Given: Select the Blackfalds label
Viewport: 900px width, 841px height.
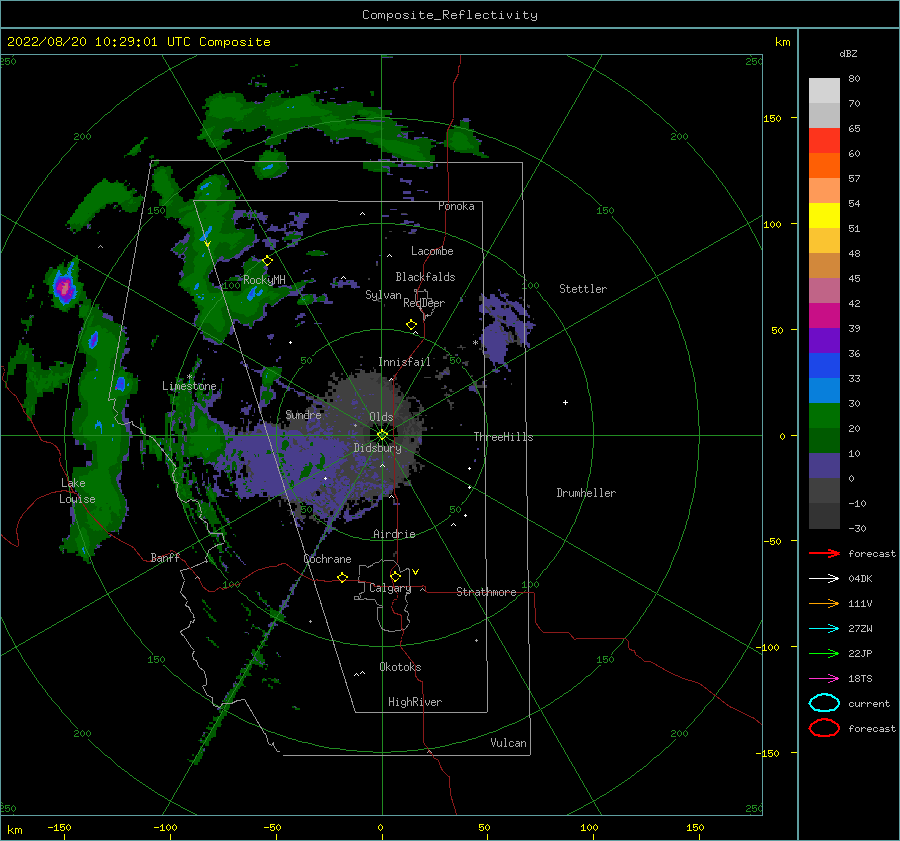Looking at the screenshot, I should 425,277.
